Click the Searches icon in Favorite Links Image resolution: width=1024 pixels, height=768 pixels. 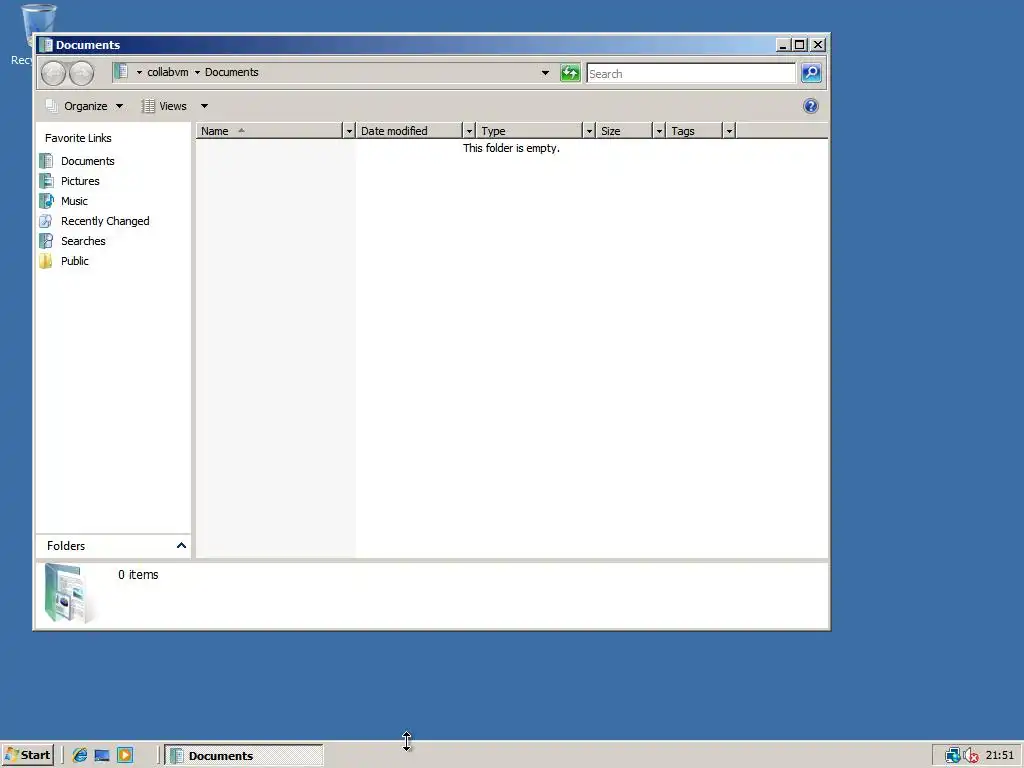pos(46,241)
